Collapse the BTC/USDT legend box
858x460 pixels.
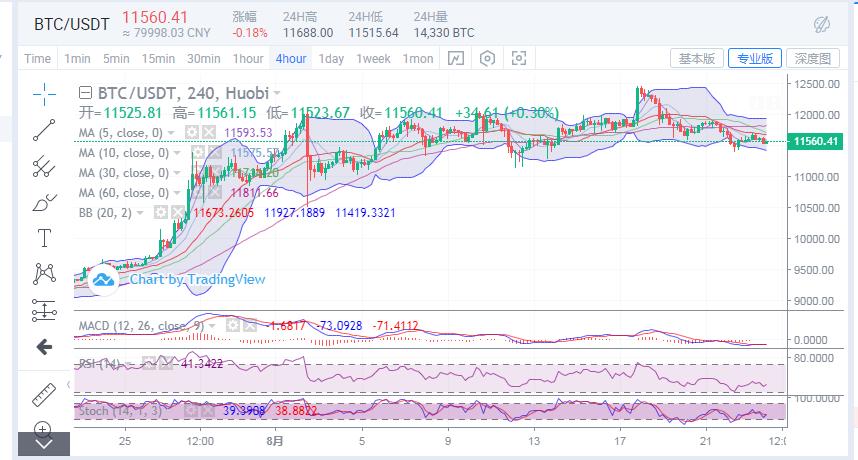click(x=84, y=92)
